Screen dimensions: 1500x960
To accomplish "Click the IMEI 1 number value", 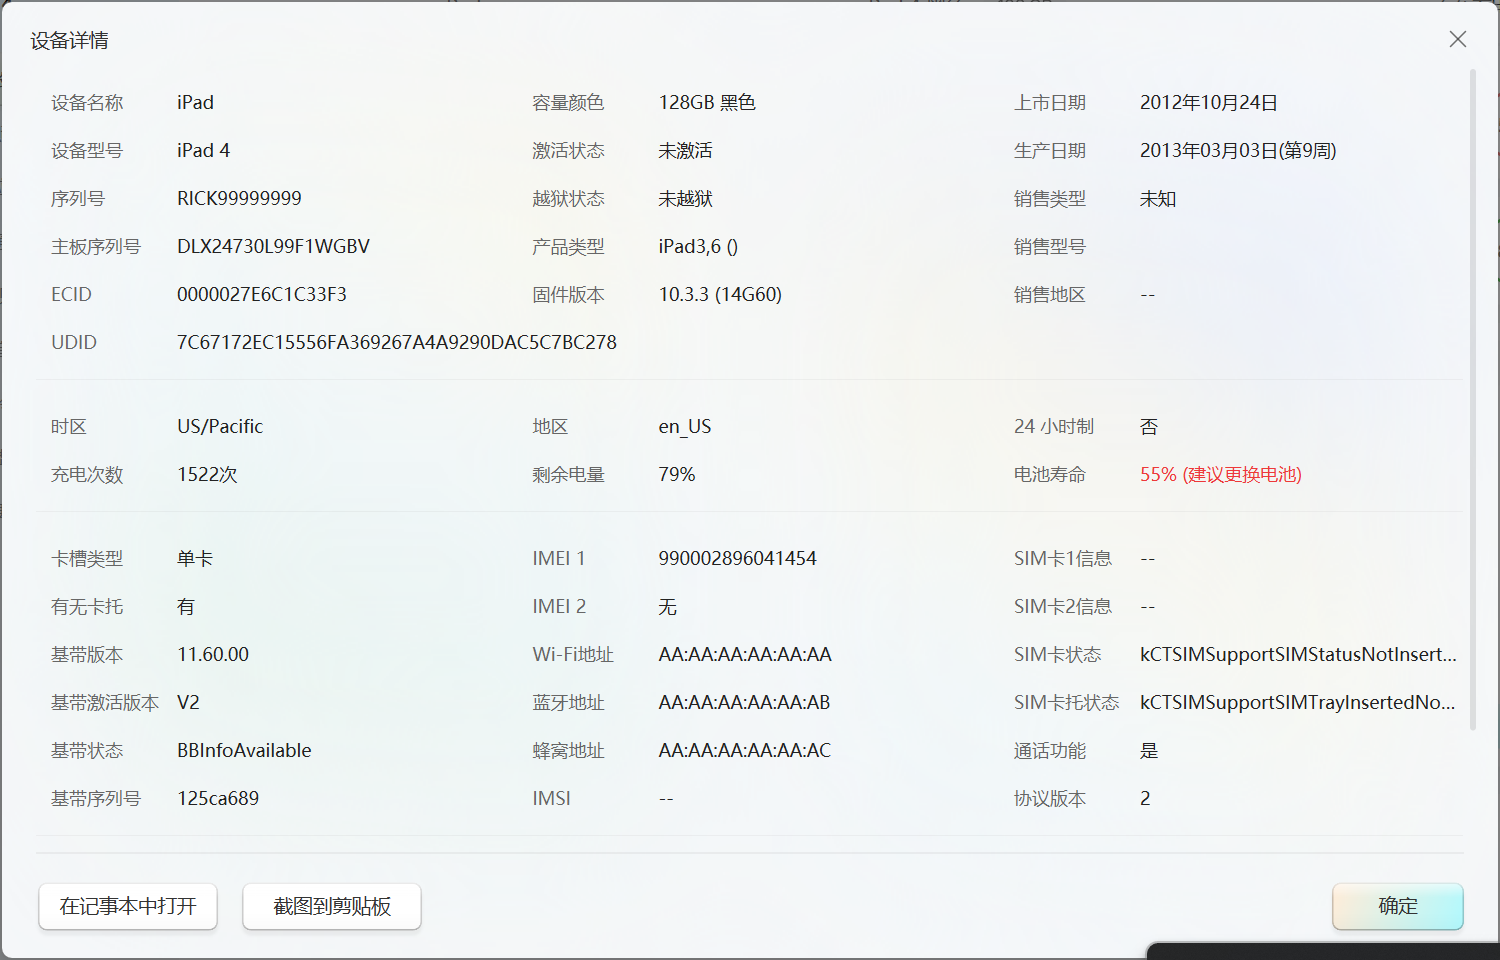I will point(737,559).
